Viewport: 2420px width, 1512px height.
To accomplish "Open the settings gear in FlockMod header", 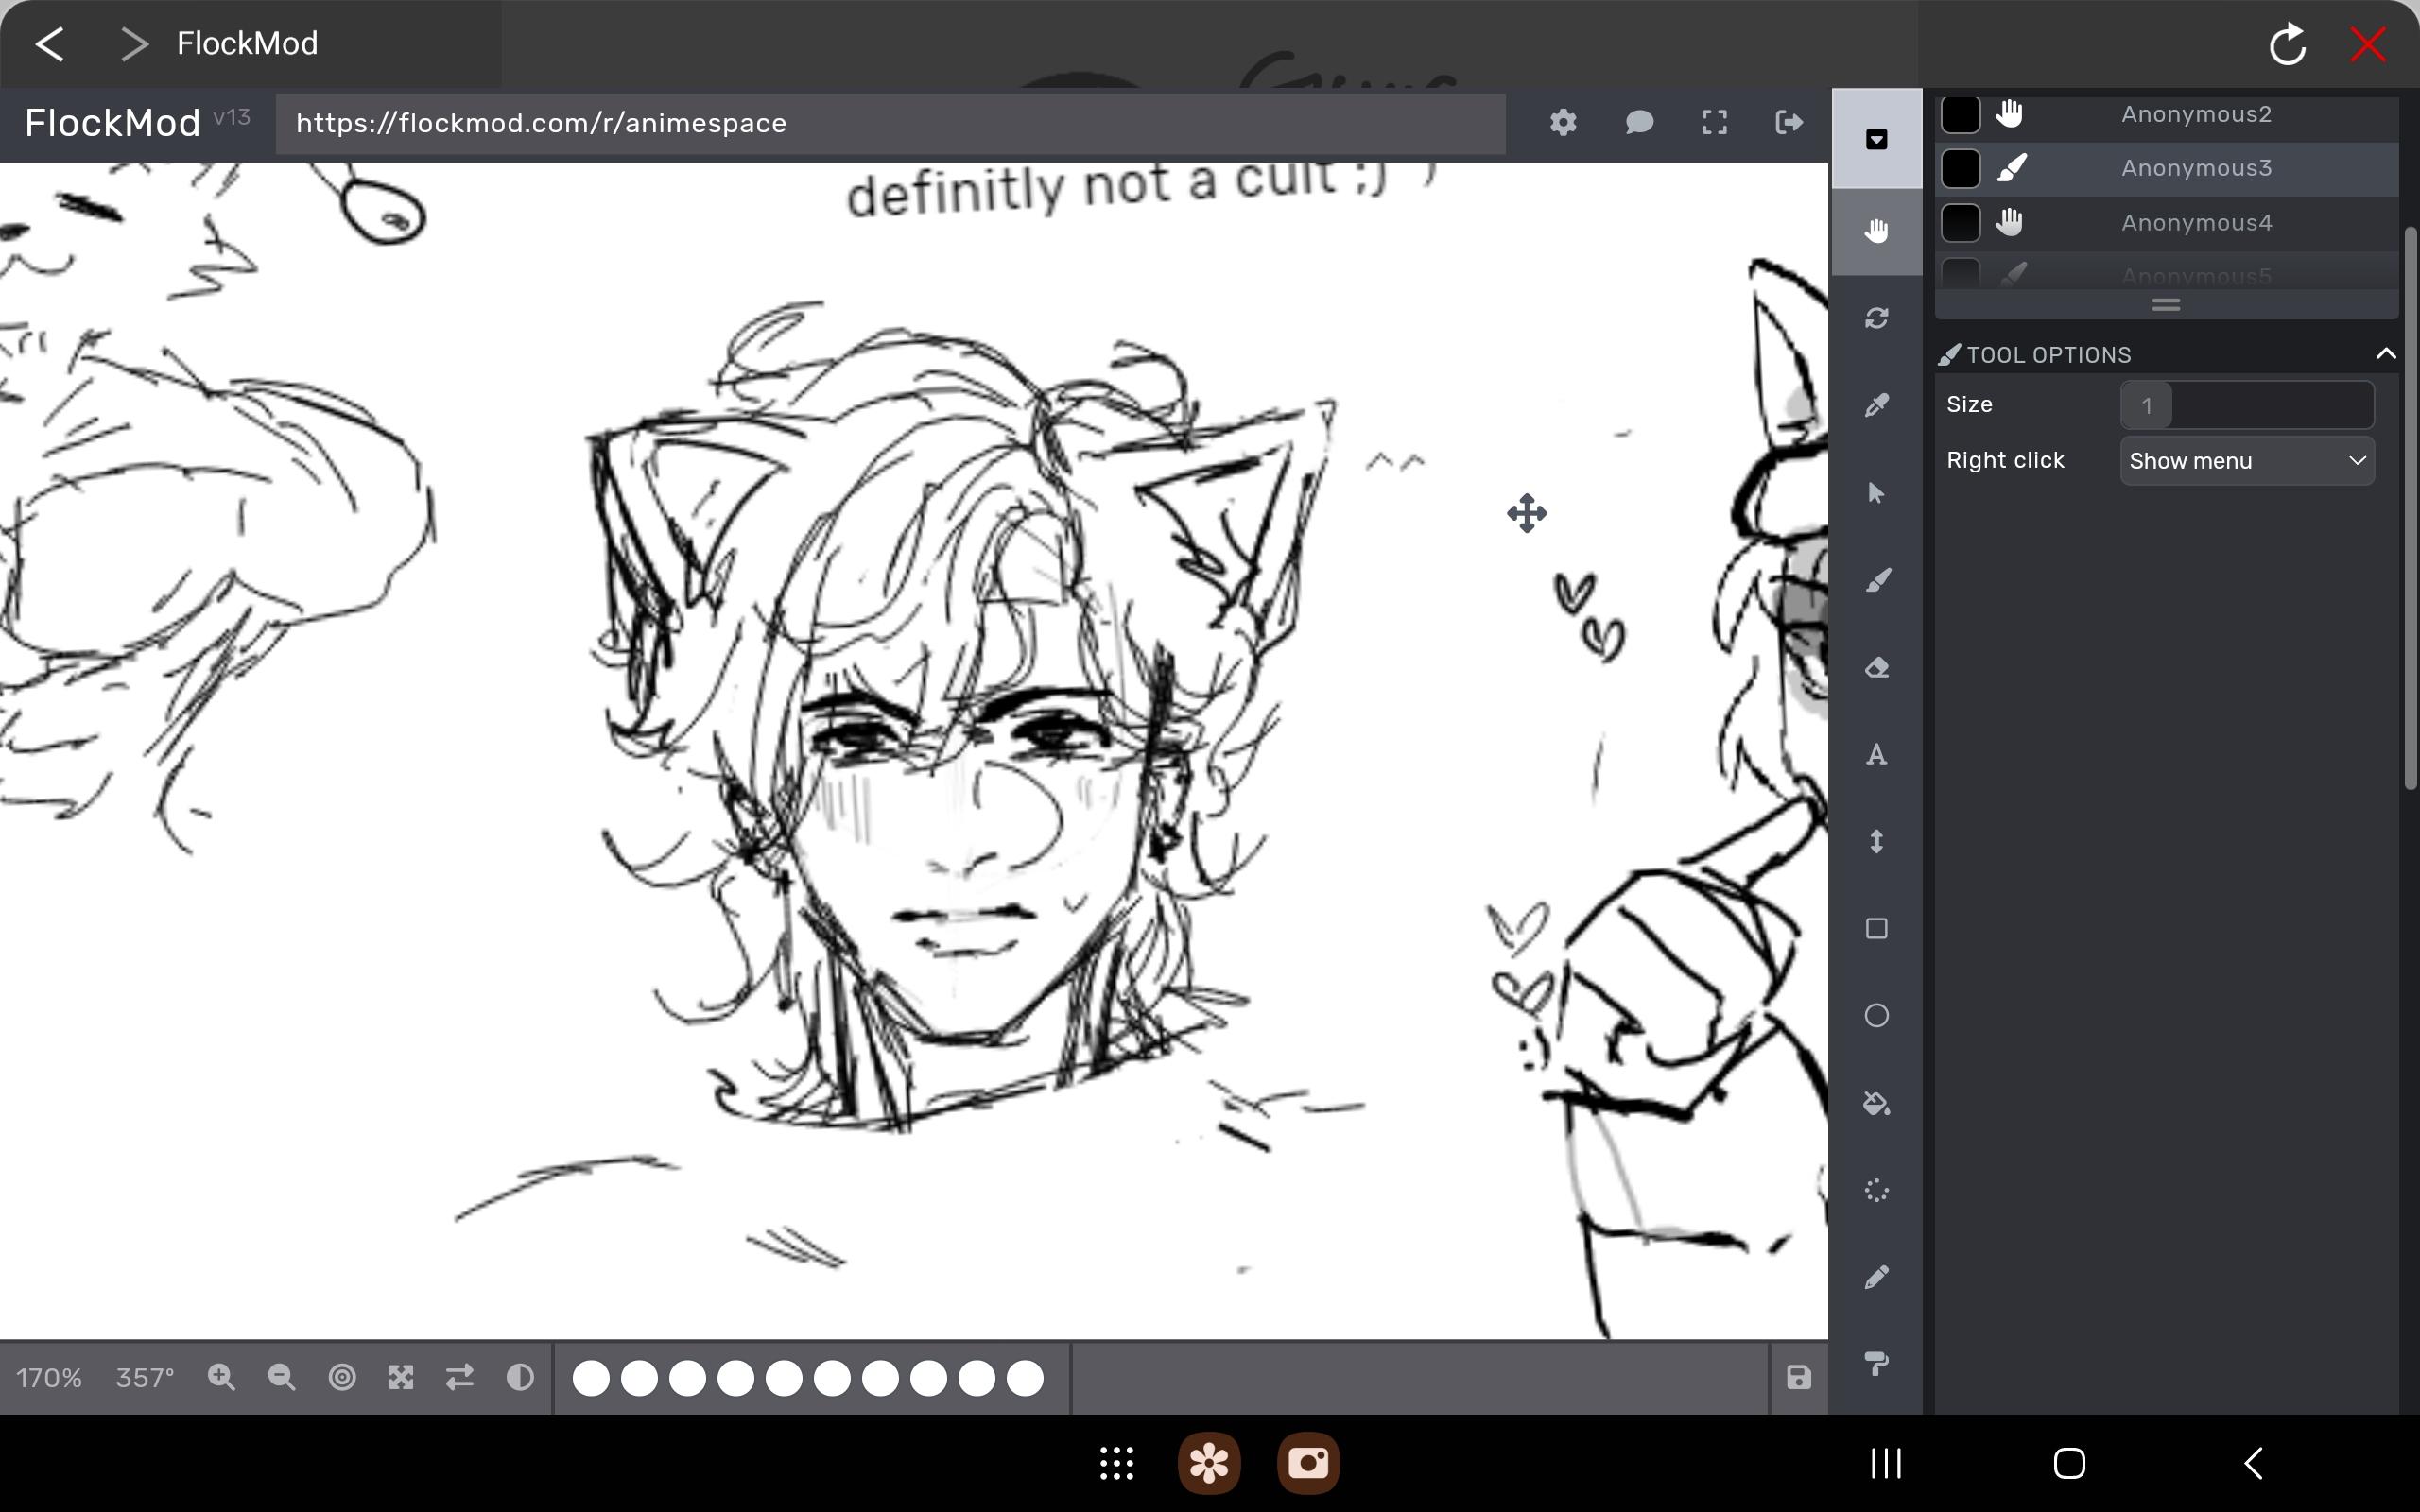I will pyautogui.click(x=1563, y=123).
